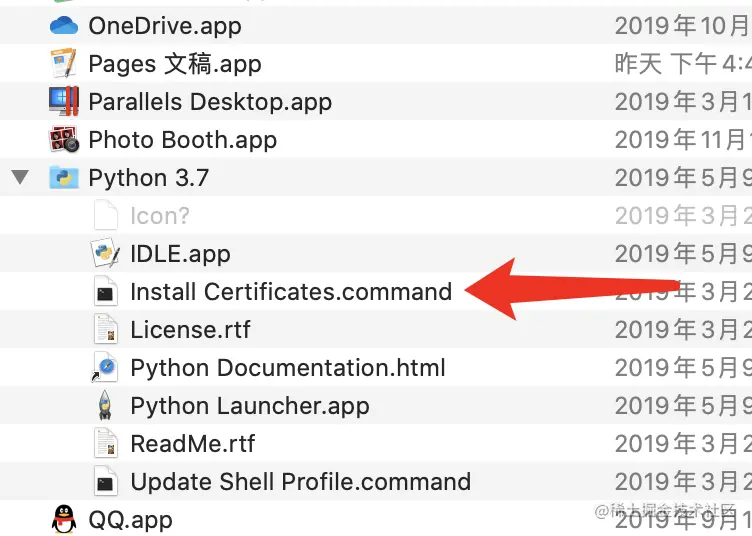Click the Python Documentation.html Safari alias icon

point(105,367)
